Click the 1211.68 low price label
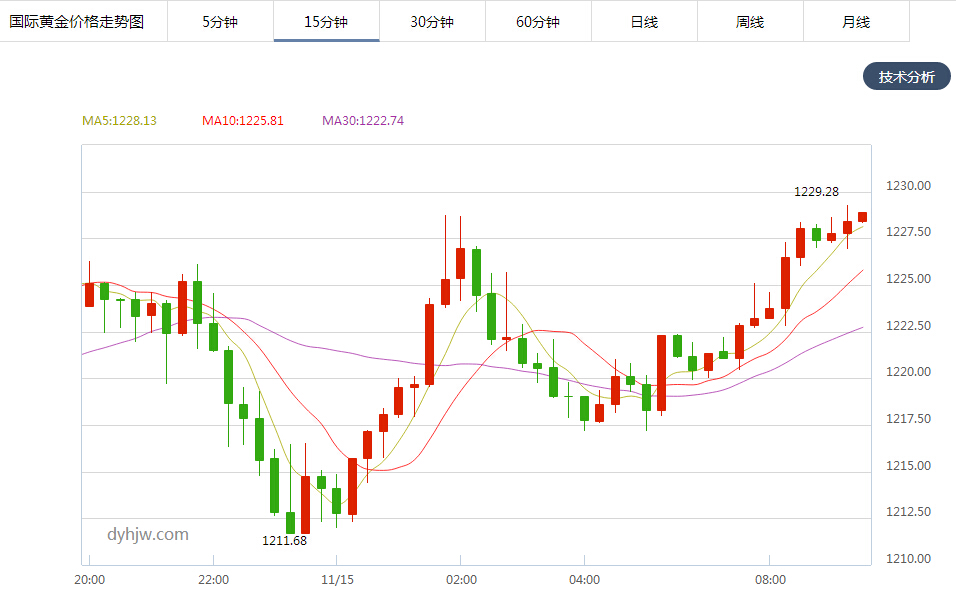 [x=284, y=541]
